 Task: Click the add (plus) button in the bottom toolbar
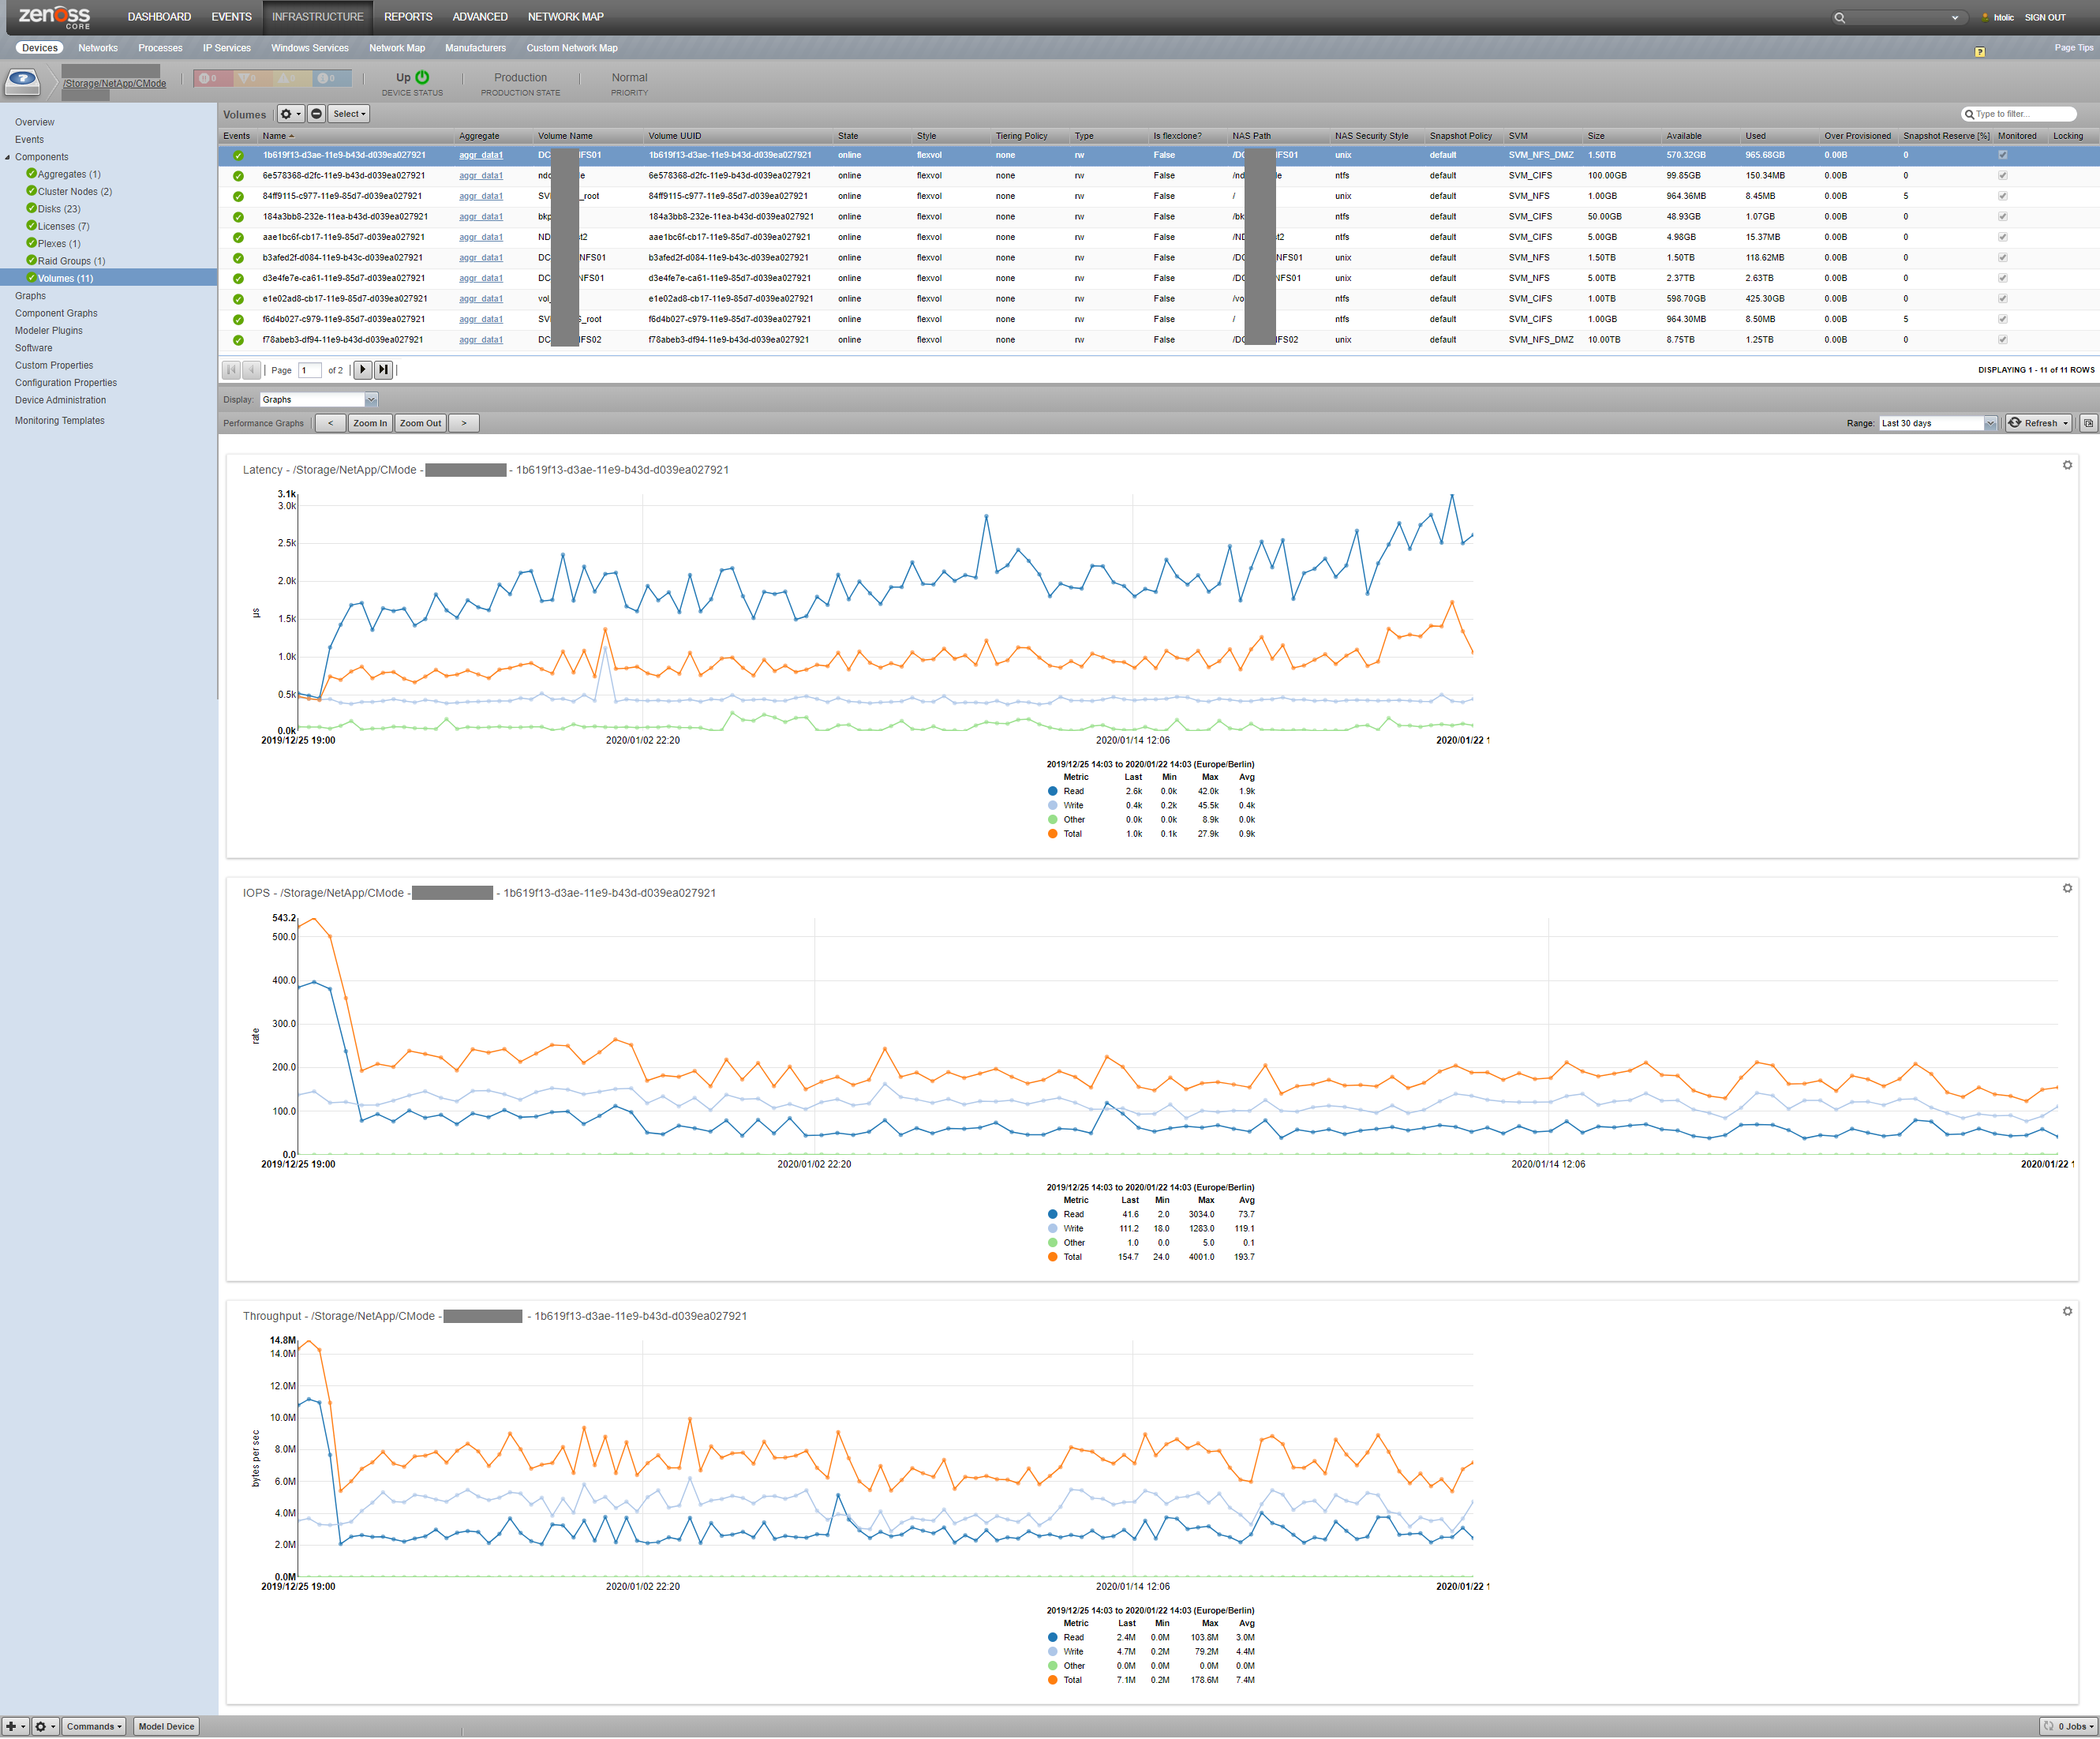(x=14, y=1726)
